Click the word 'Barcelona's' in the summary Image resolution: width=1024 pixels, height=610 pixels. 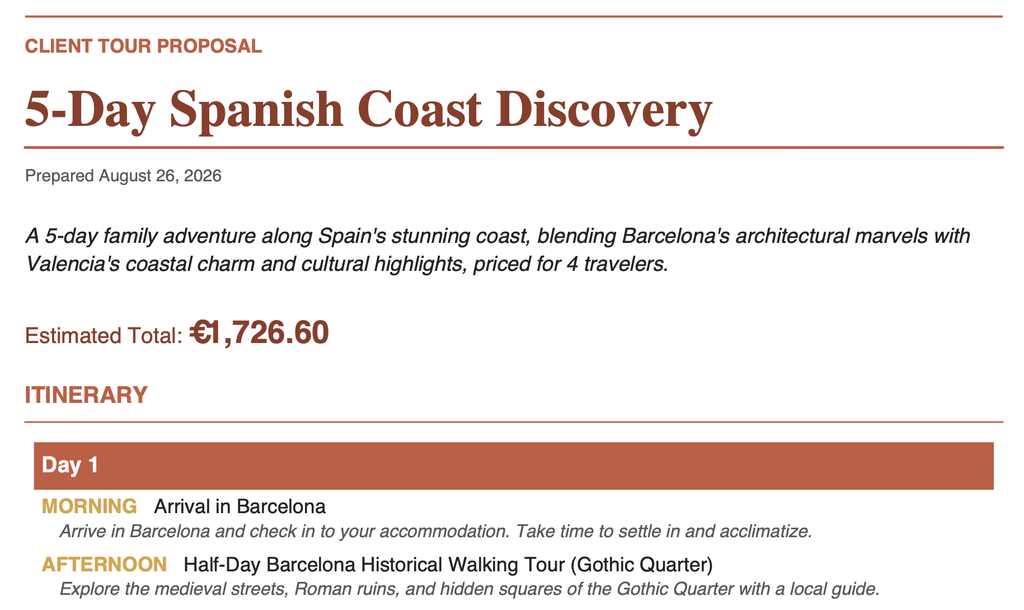click(x=676, y=236)
